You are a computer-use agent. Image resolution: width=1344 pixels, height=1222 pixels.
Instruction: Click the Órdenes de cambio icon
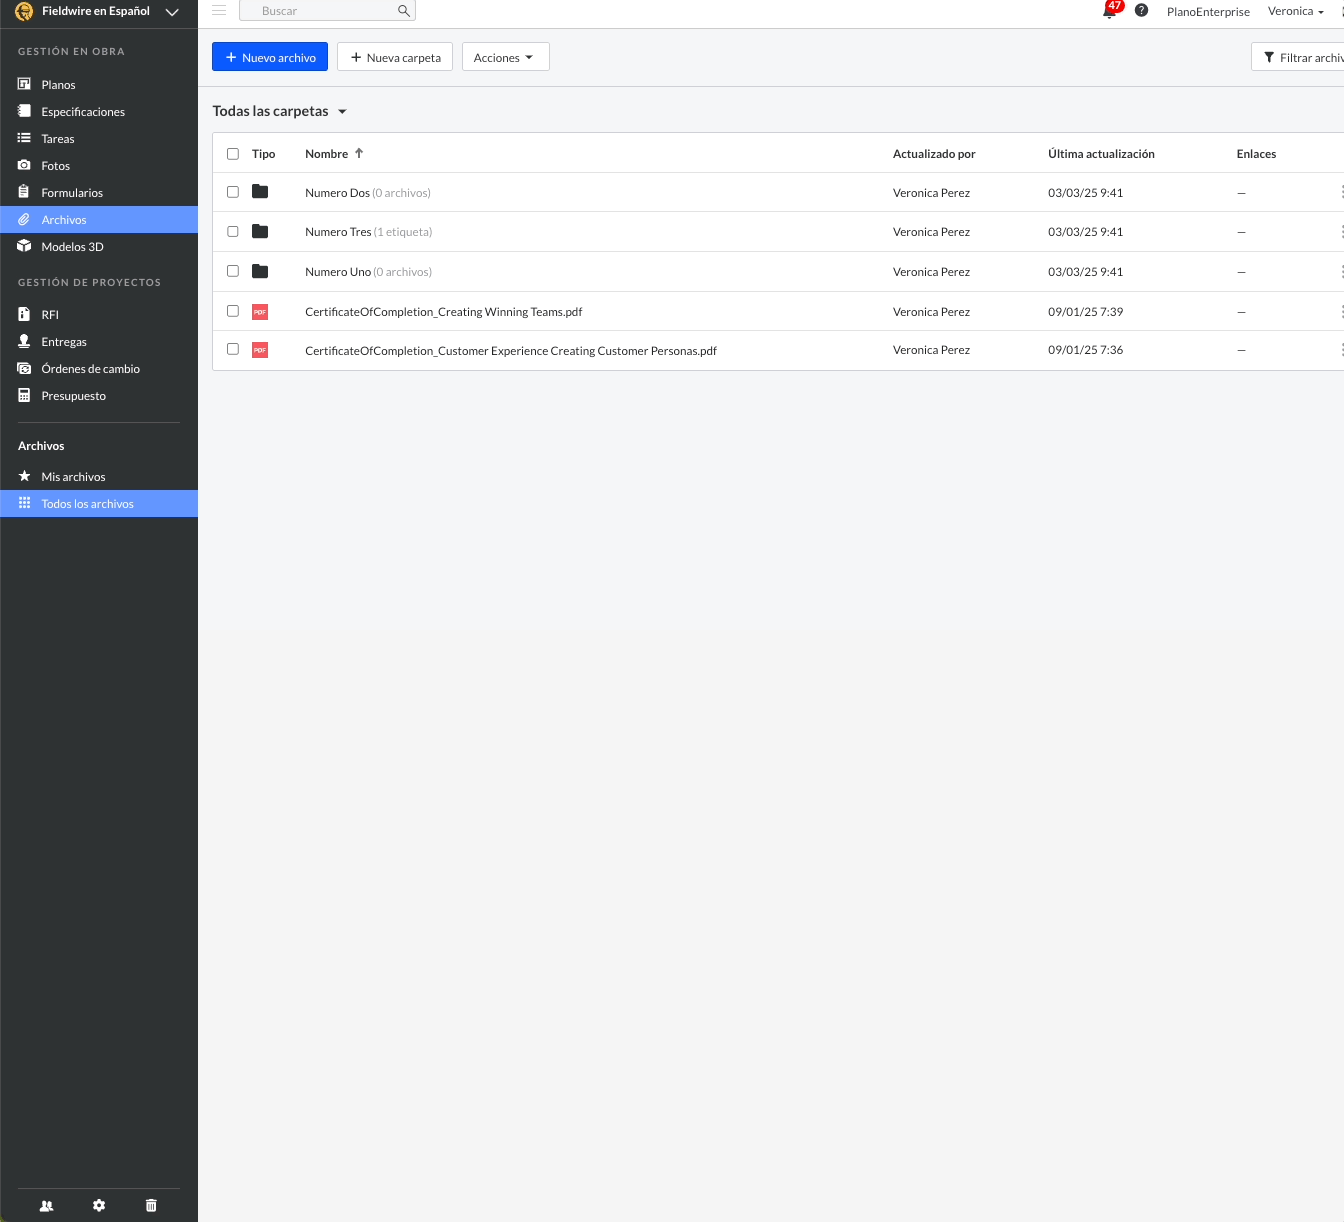click(24, 368)
